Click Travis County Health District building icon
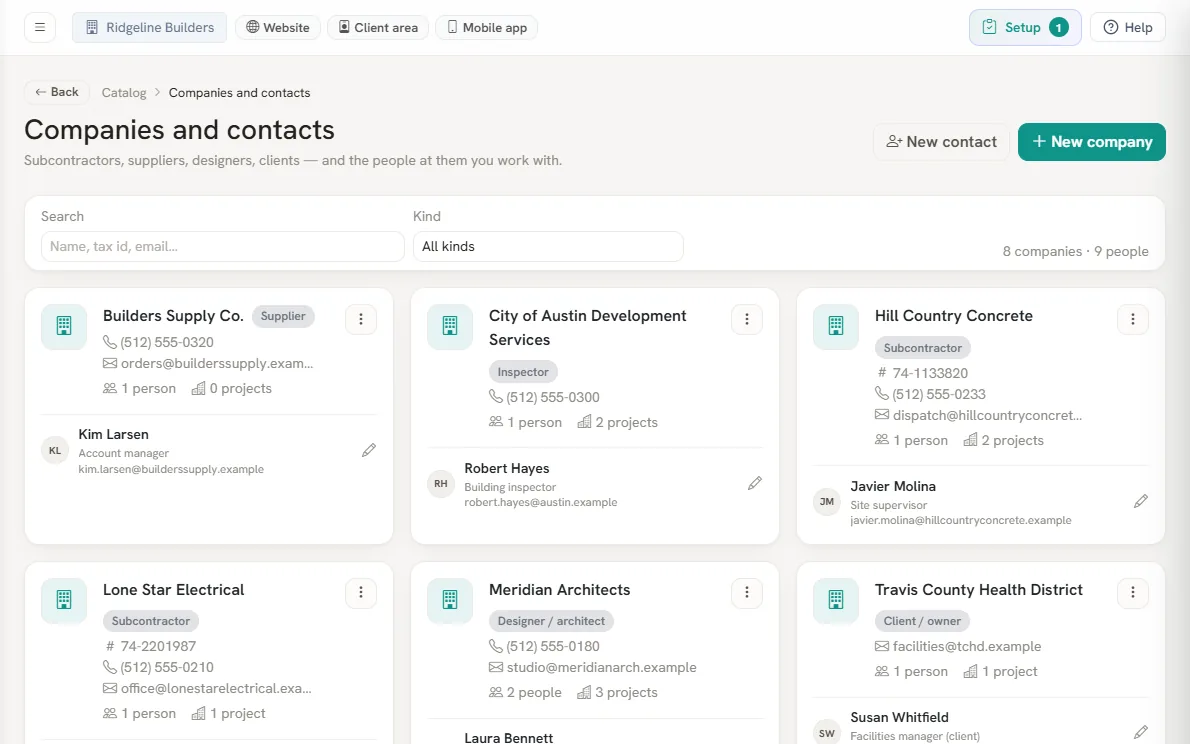1190x744 pixels. coord(836,600)
